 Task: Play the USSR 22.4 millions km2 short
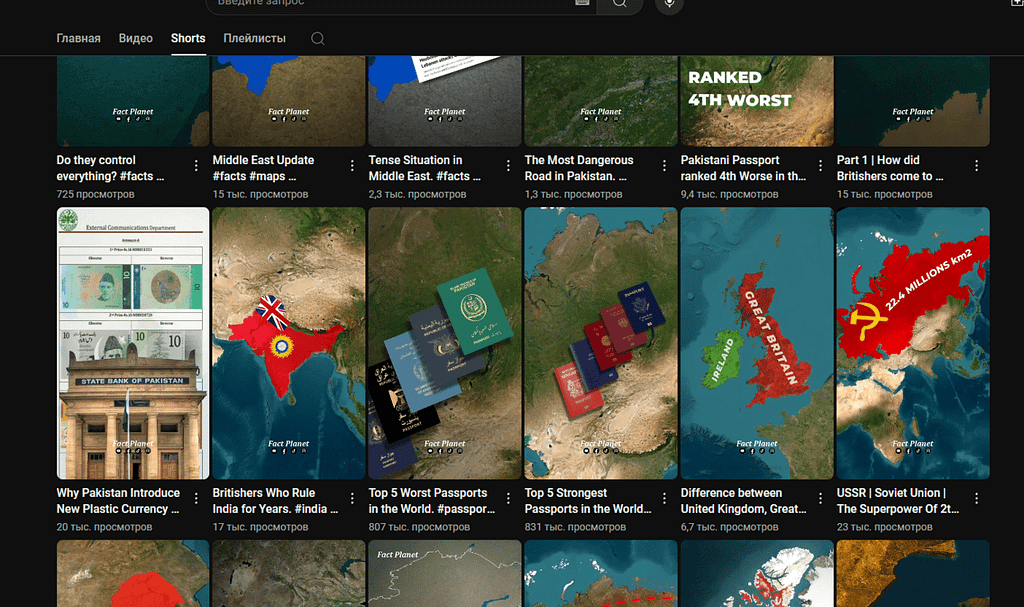click(913, 343)
